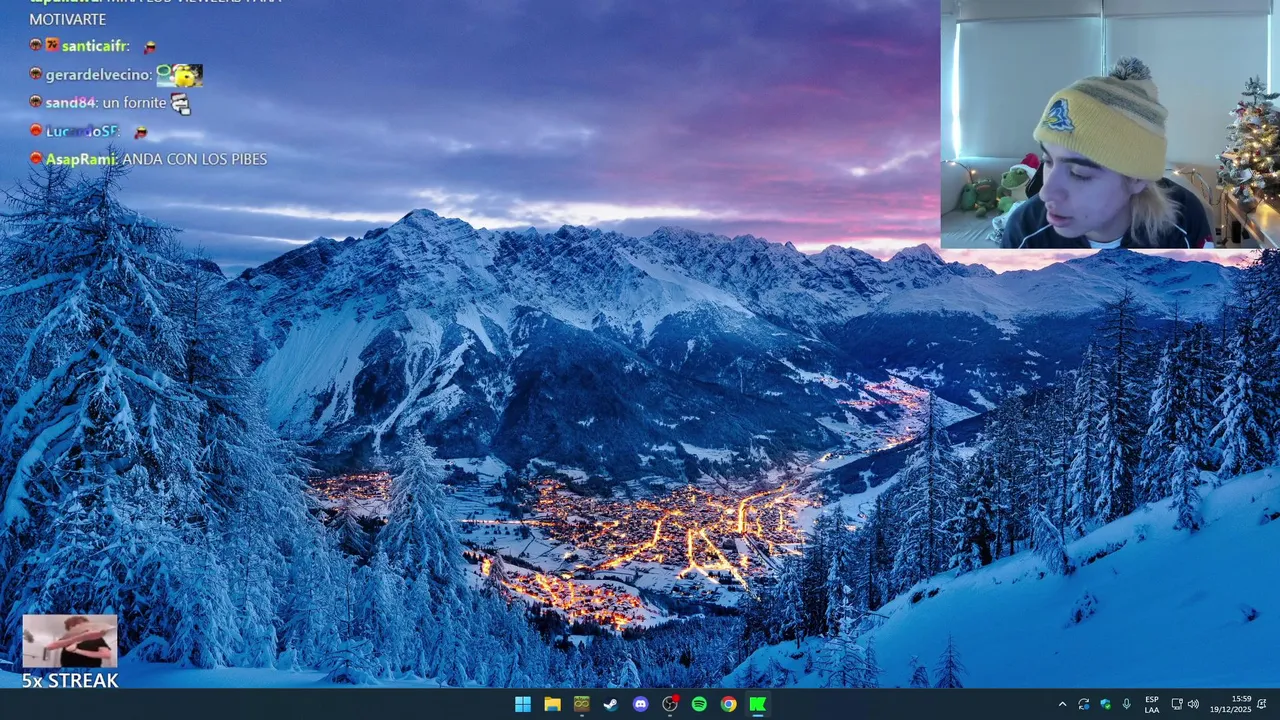
Task: Click the emote after 'un fornite'
Action: pyautogui.click(x=181, y=103)
